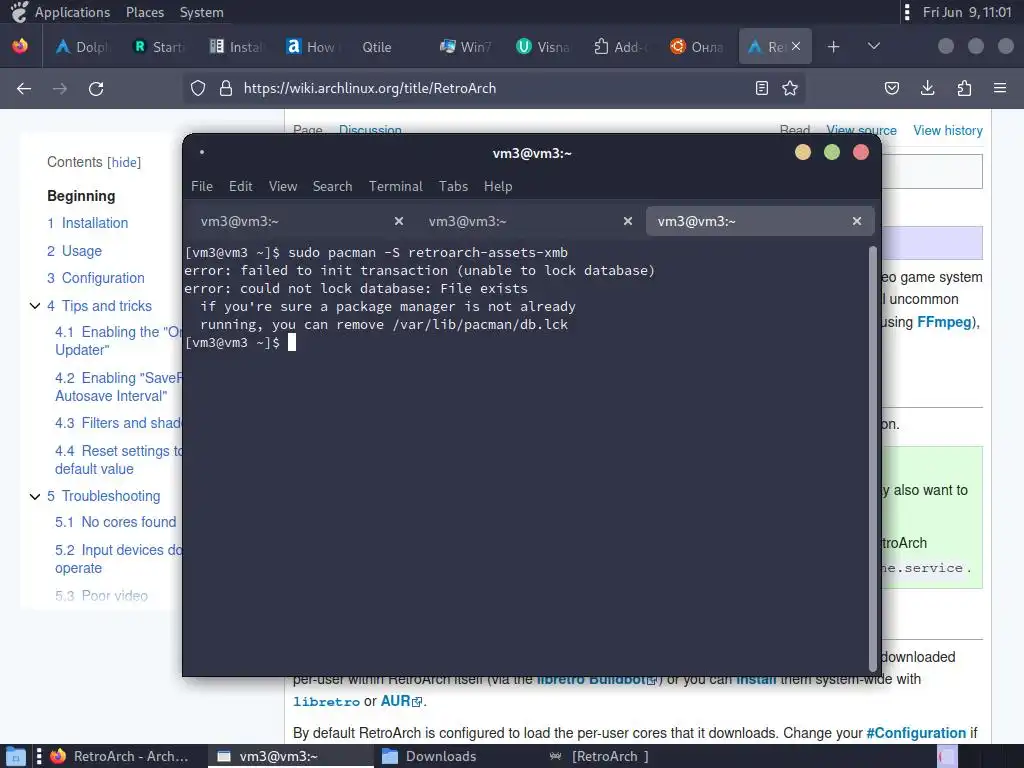This screenshot has height=768, width=1024.
Task: Close the active RetroArch browser tab
Action: pyautogui.click(x=796, y=46)
